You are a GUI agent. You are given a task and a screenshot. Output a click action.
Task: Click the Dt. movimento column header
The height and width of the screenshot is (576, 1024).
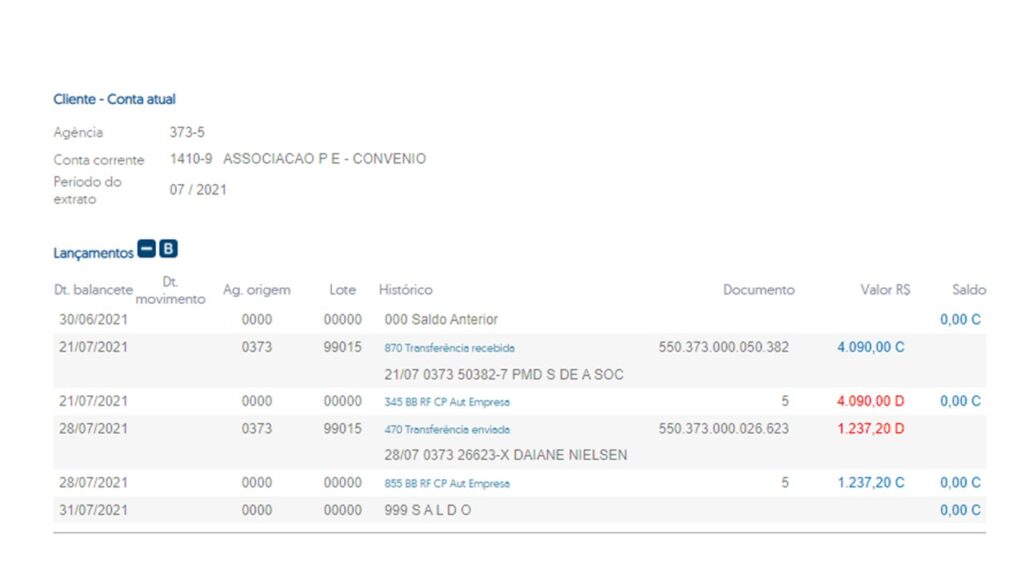click(x=170, y=291)
